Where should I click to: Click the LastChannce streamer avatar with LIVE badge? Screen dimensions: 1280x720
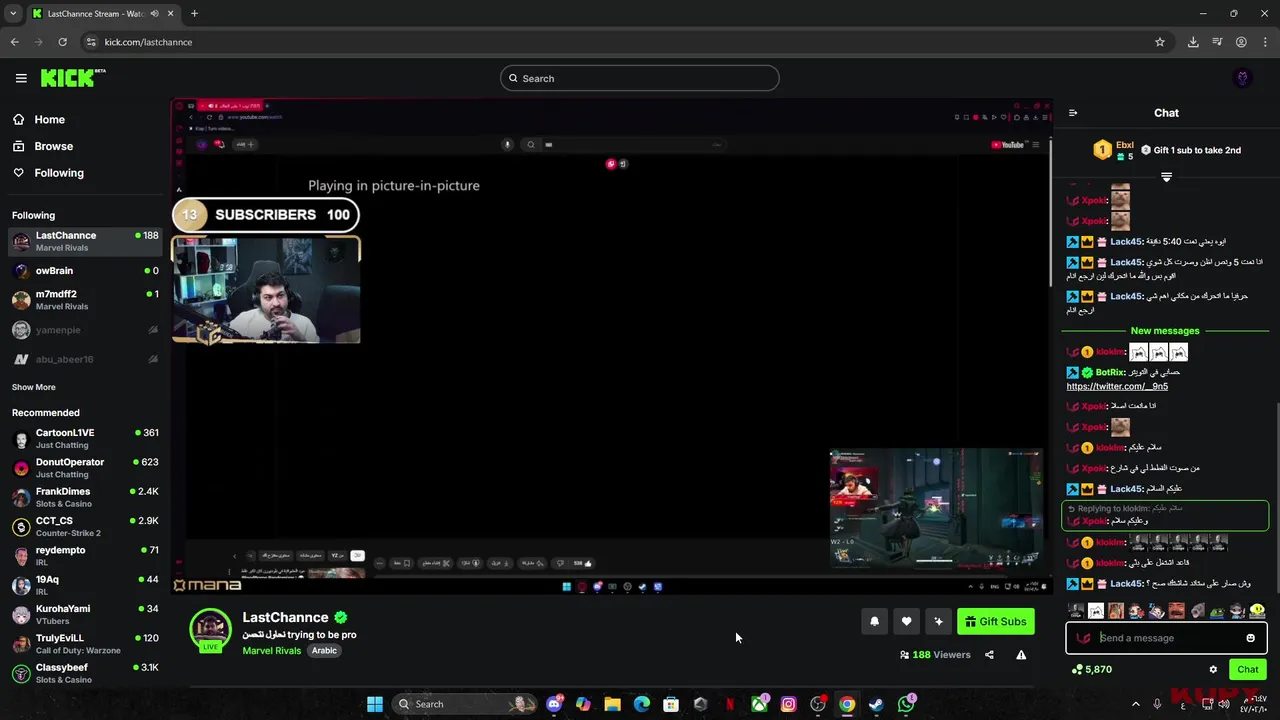click(210, 630)
